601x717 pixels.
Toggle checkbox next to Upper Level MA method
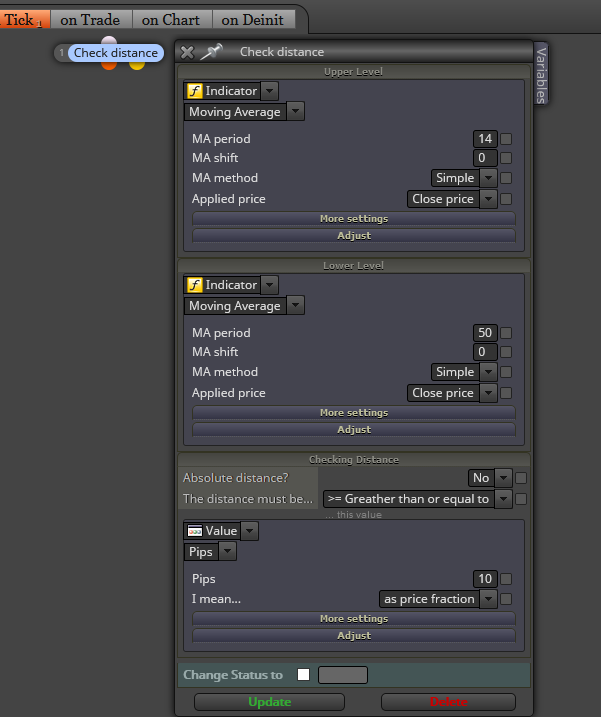[506, 178]
